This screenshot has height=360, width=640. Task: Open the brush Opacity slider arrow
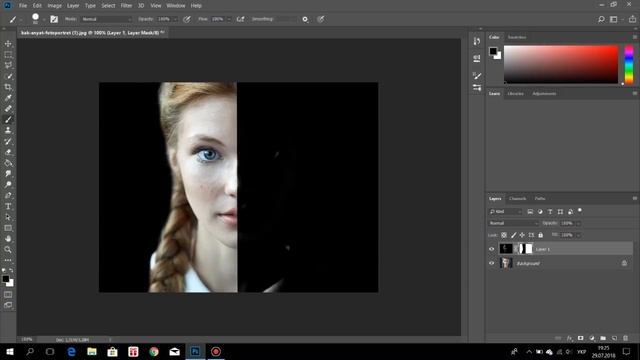click(x=175, y=19)
